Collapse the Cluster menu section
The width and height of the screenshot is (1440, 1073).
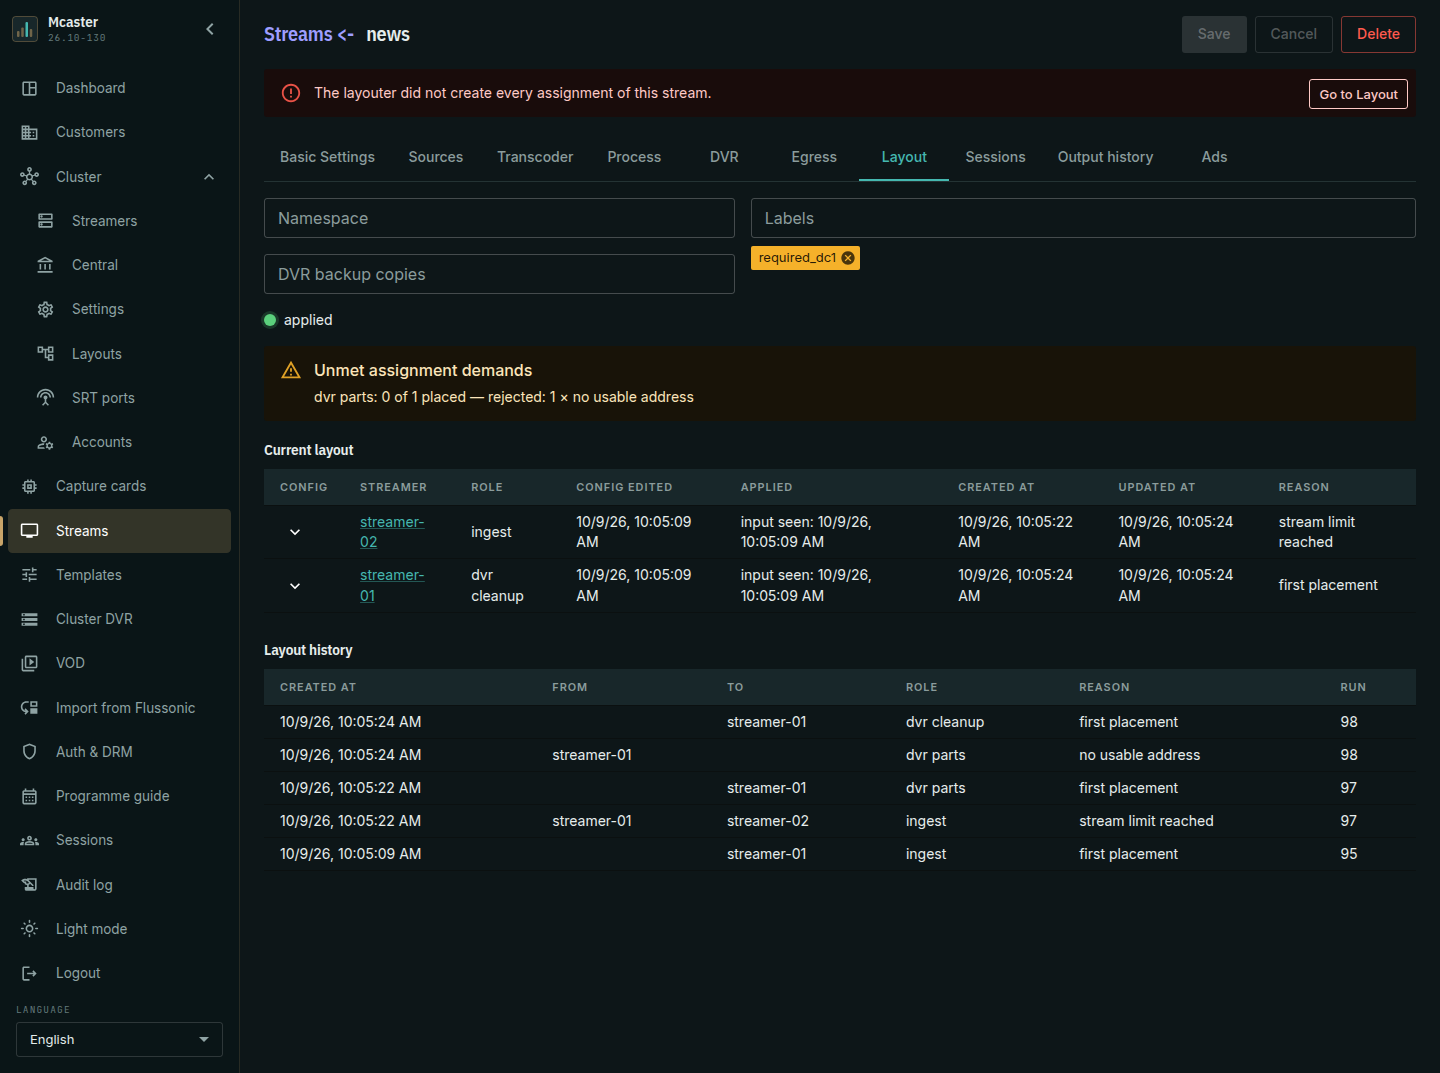(209, 177)
